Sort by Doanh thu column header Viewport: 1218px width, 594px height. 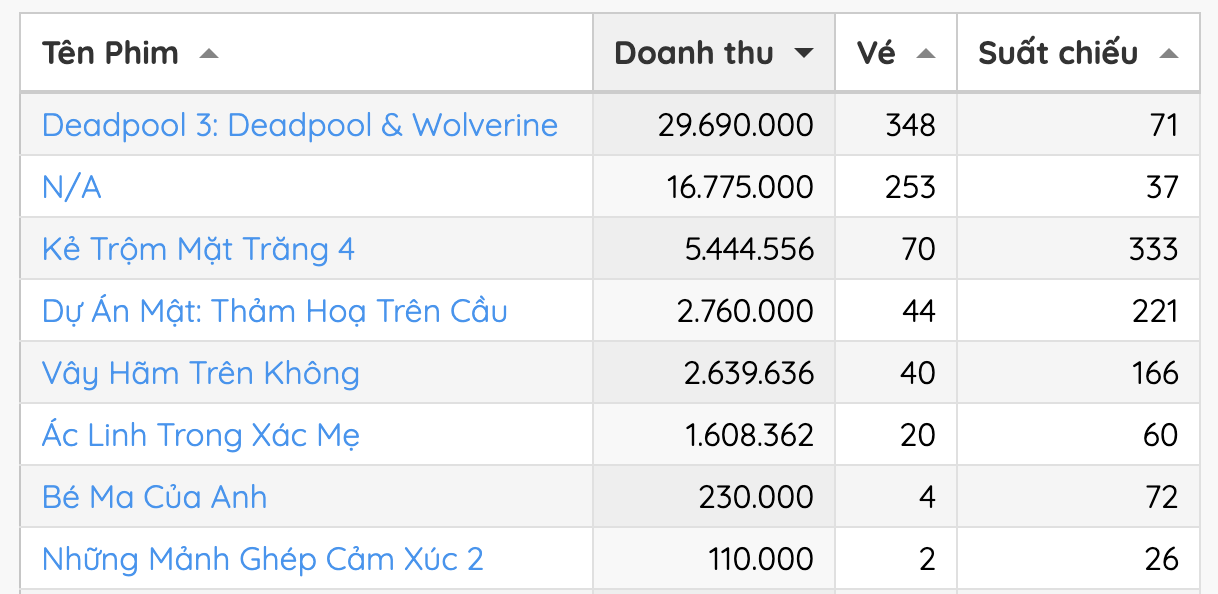pyautogui.click(x=694, y=53)
